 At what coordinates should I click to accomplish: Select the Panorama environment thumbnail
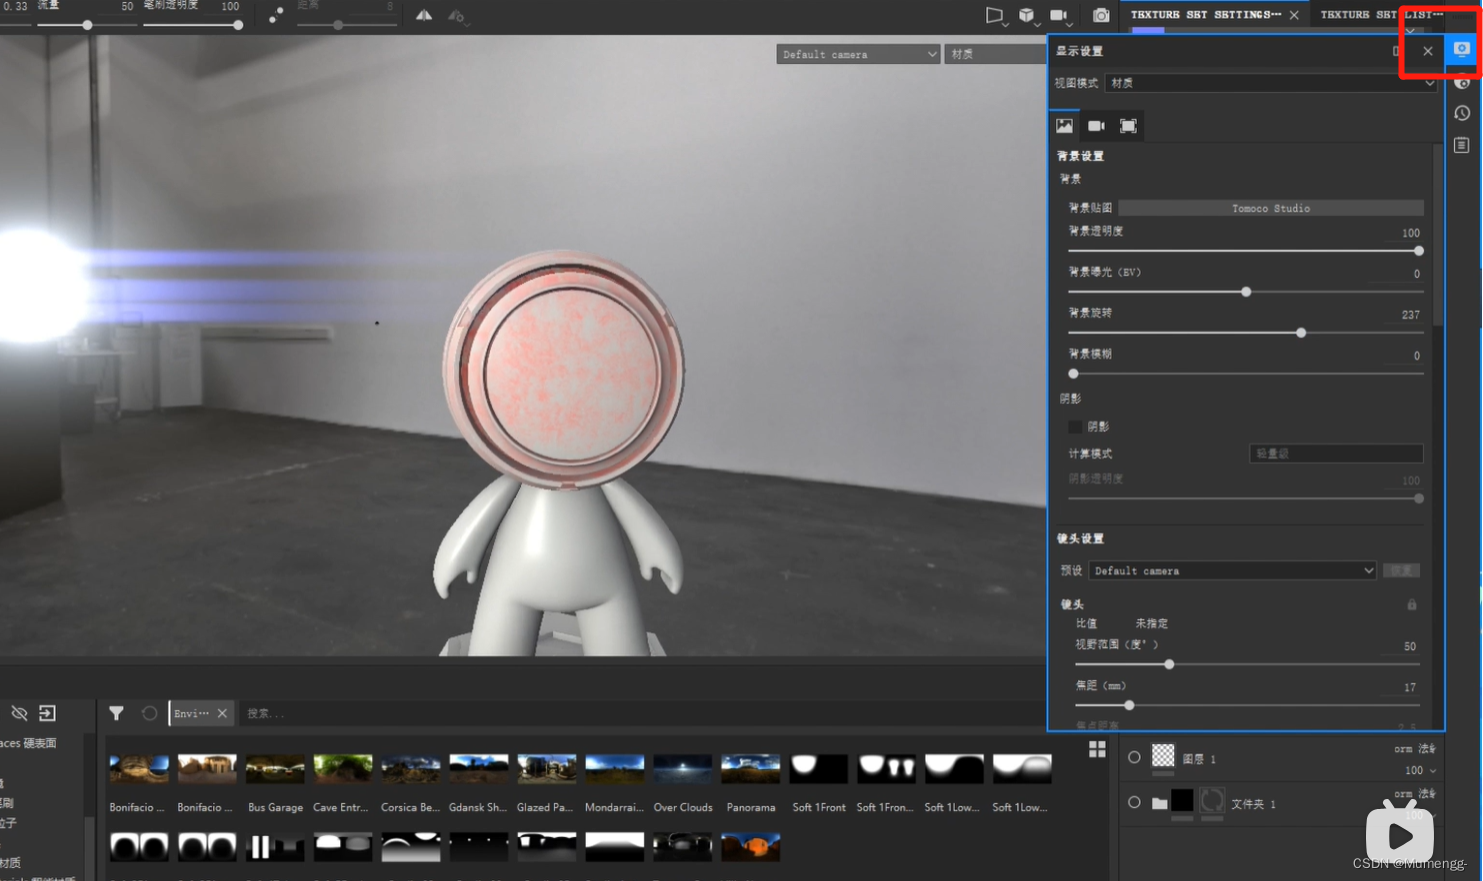click(x=751, y=768)
